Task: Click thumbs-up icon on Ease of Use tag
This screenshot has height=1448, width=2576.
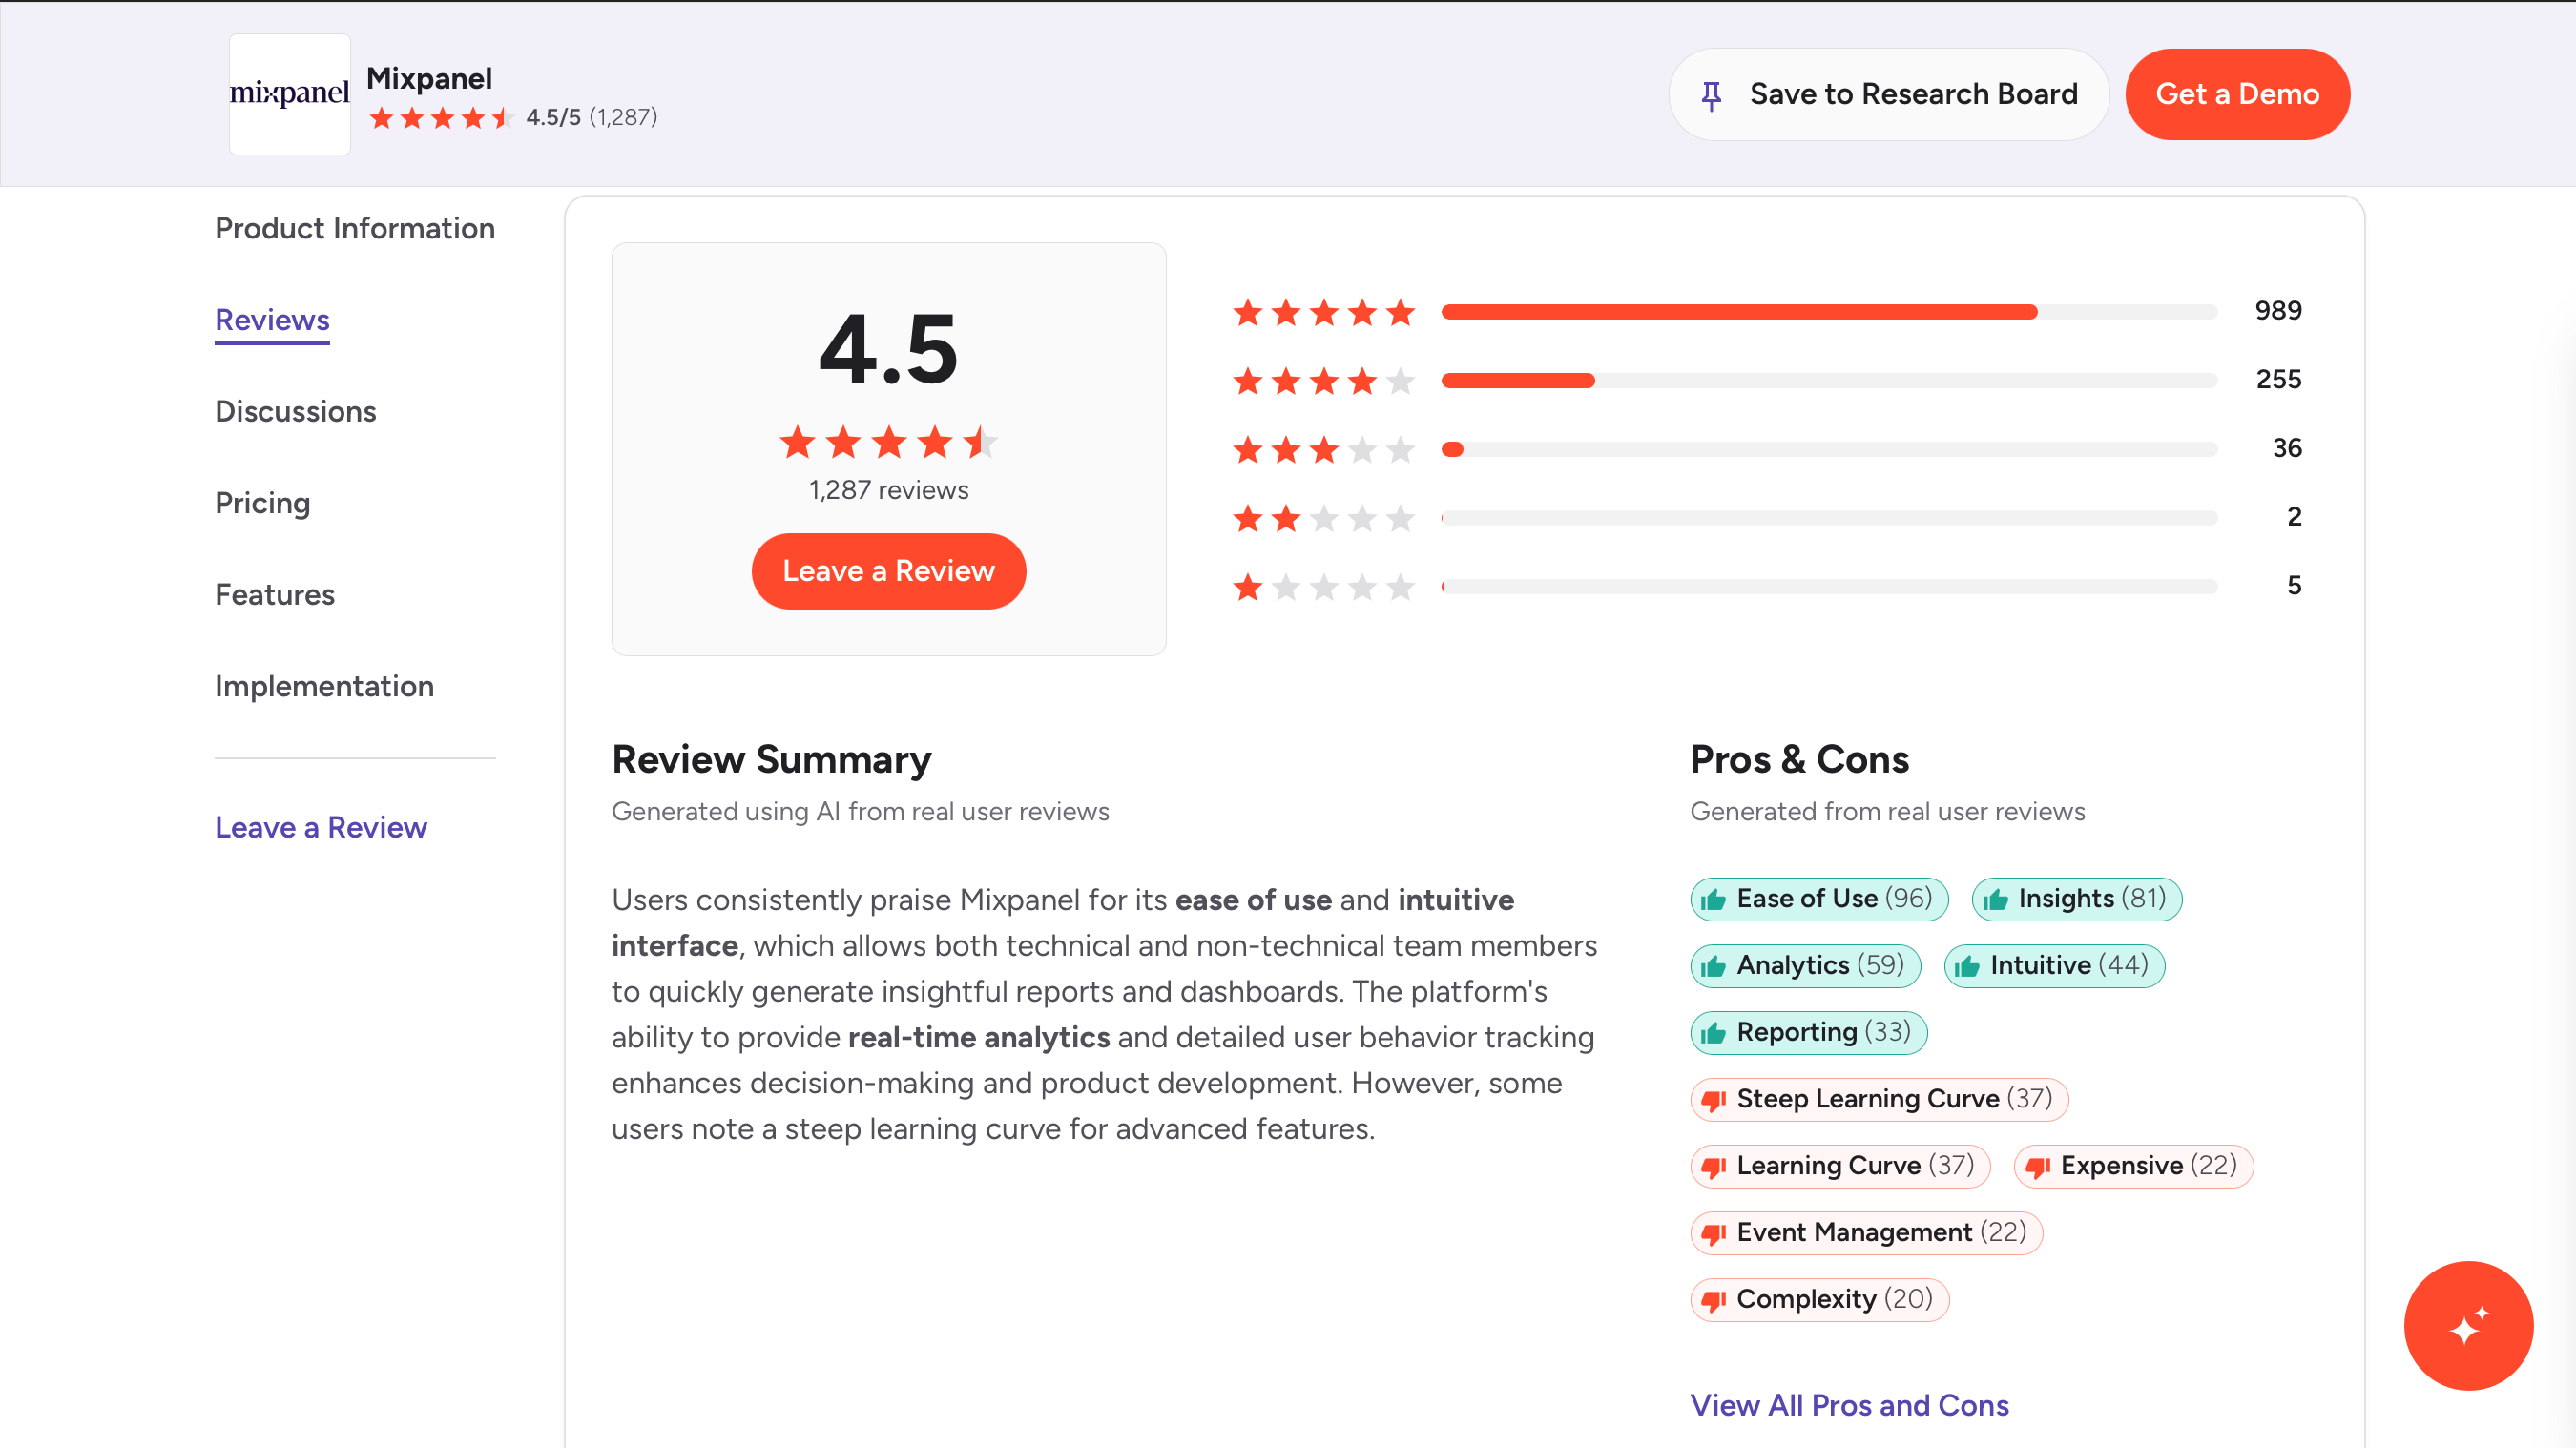Action: click(1713, 899)
